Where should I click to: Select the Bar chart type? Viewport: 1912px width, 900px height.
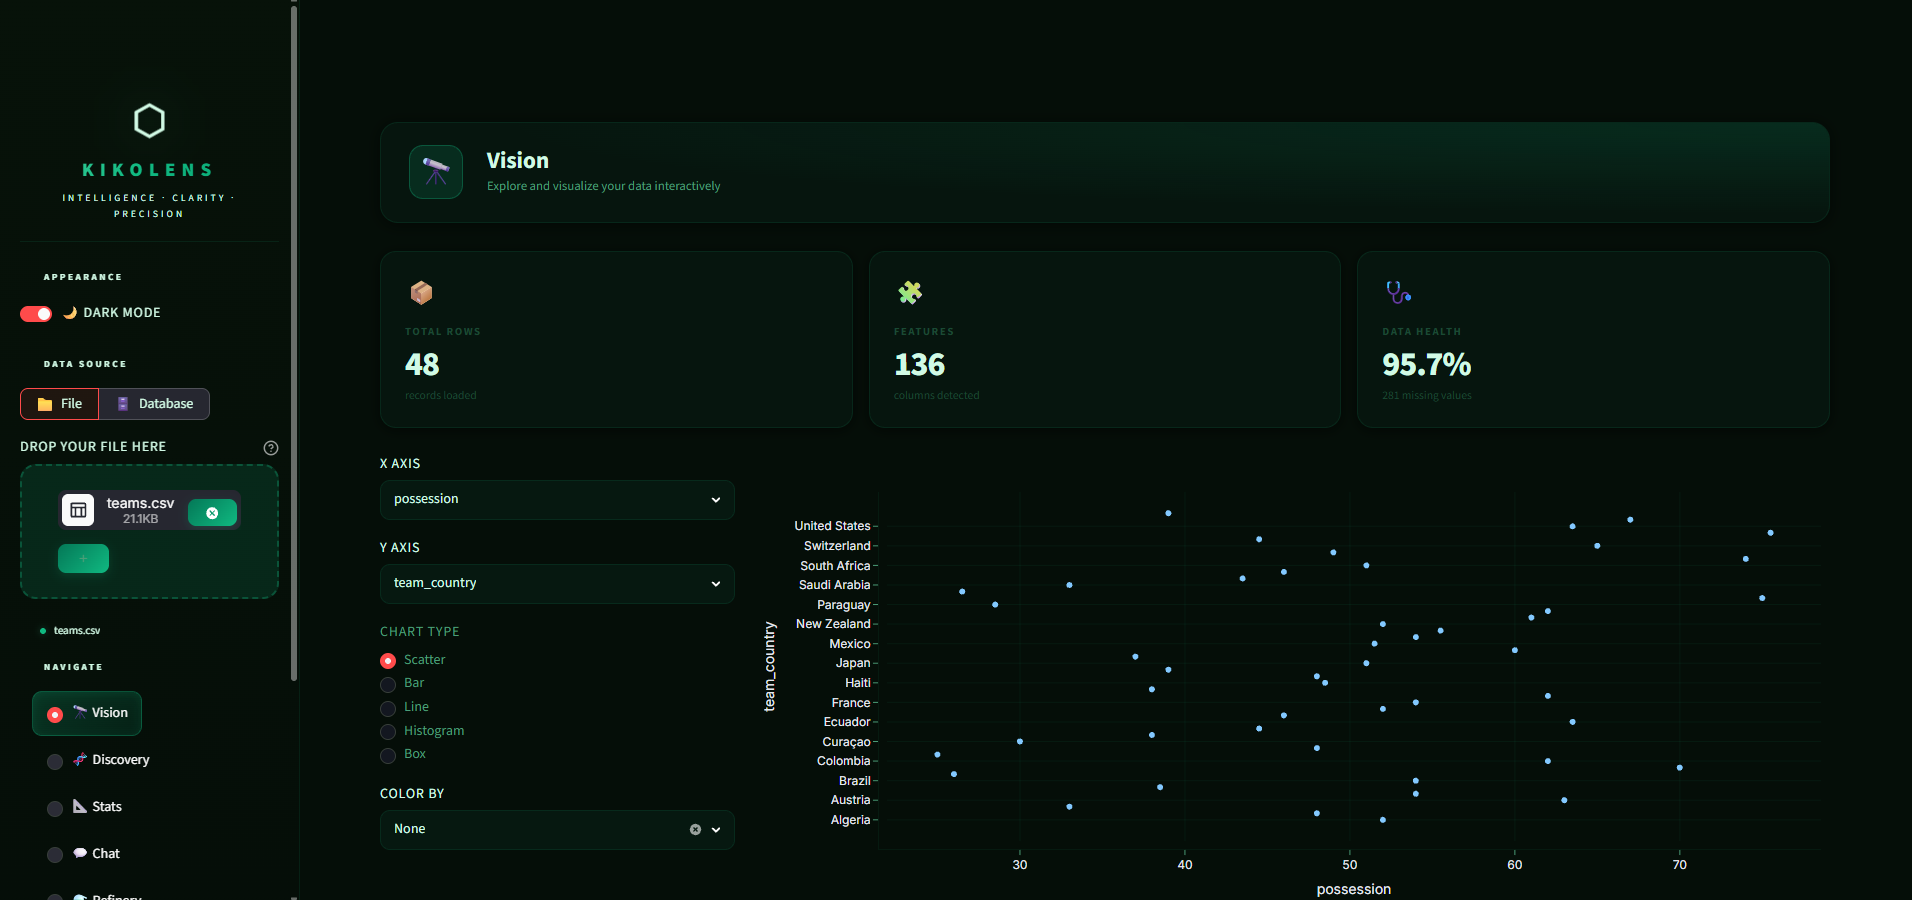pyautogui.click(x=402, y=683)
